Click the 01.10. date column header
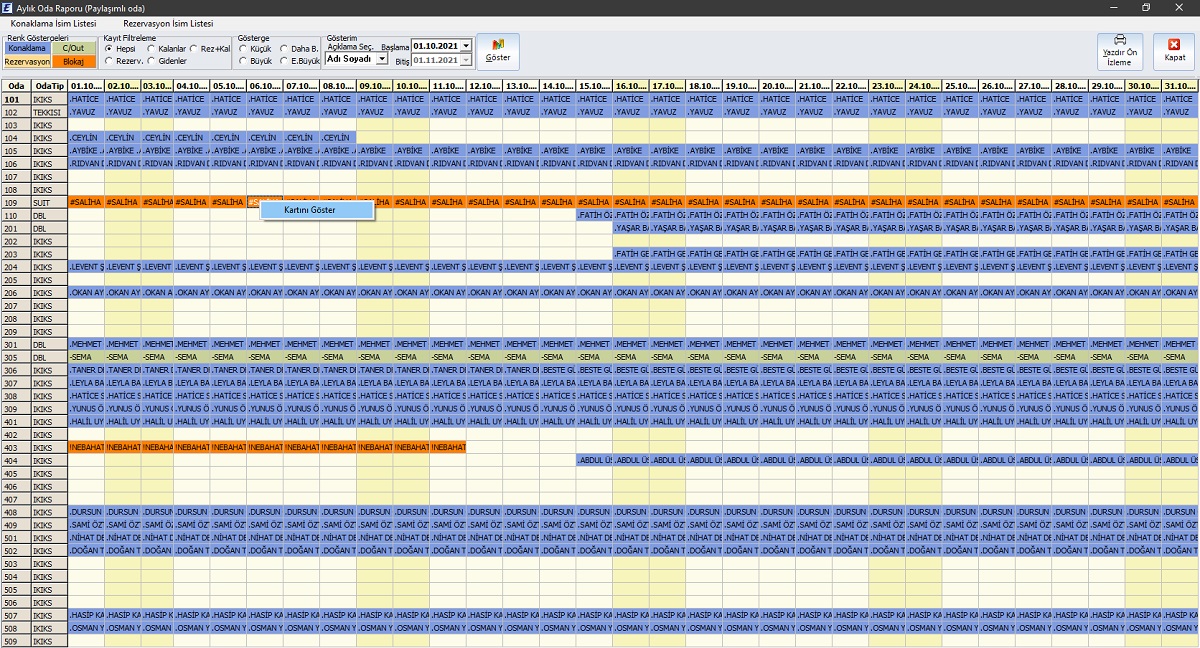The height and width of the screenshot is (648, 1200). click(86, 86)
